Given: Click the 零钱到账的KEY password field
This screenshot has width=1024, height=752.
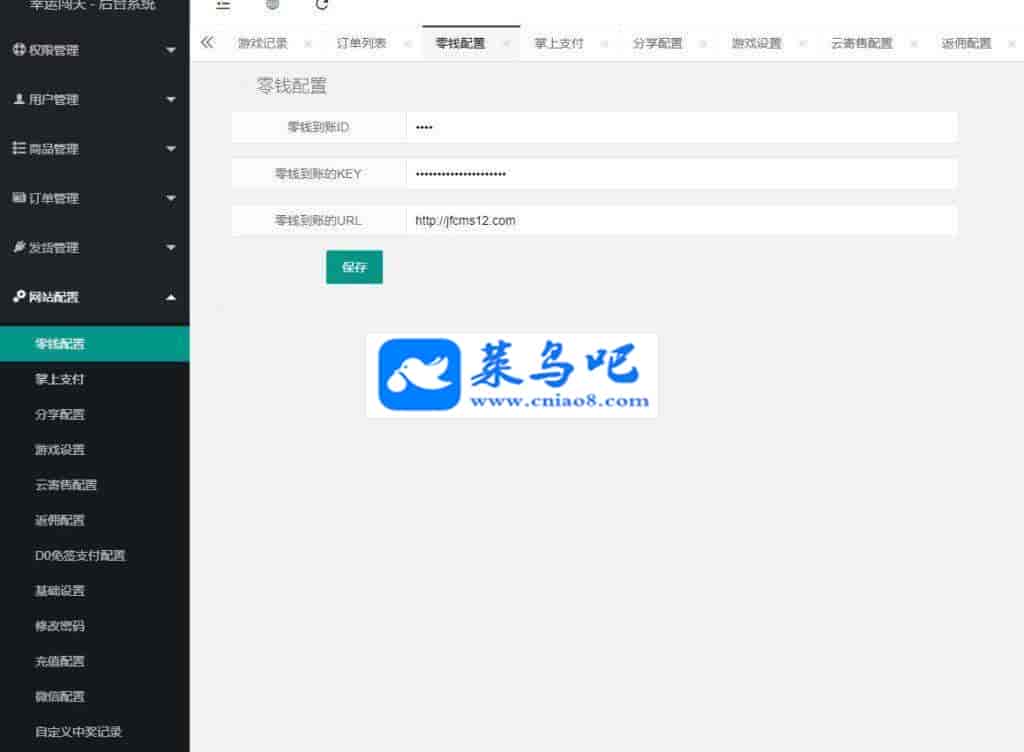Looking at the screenshot, I should [x=681, y=173].
